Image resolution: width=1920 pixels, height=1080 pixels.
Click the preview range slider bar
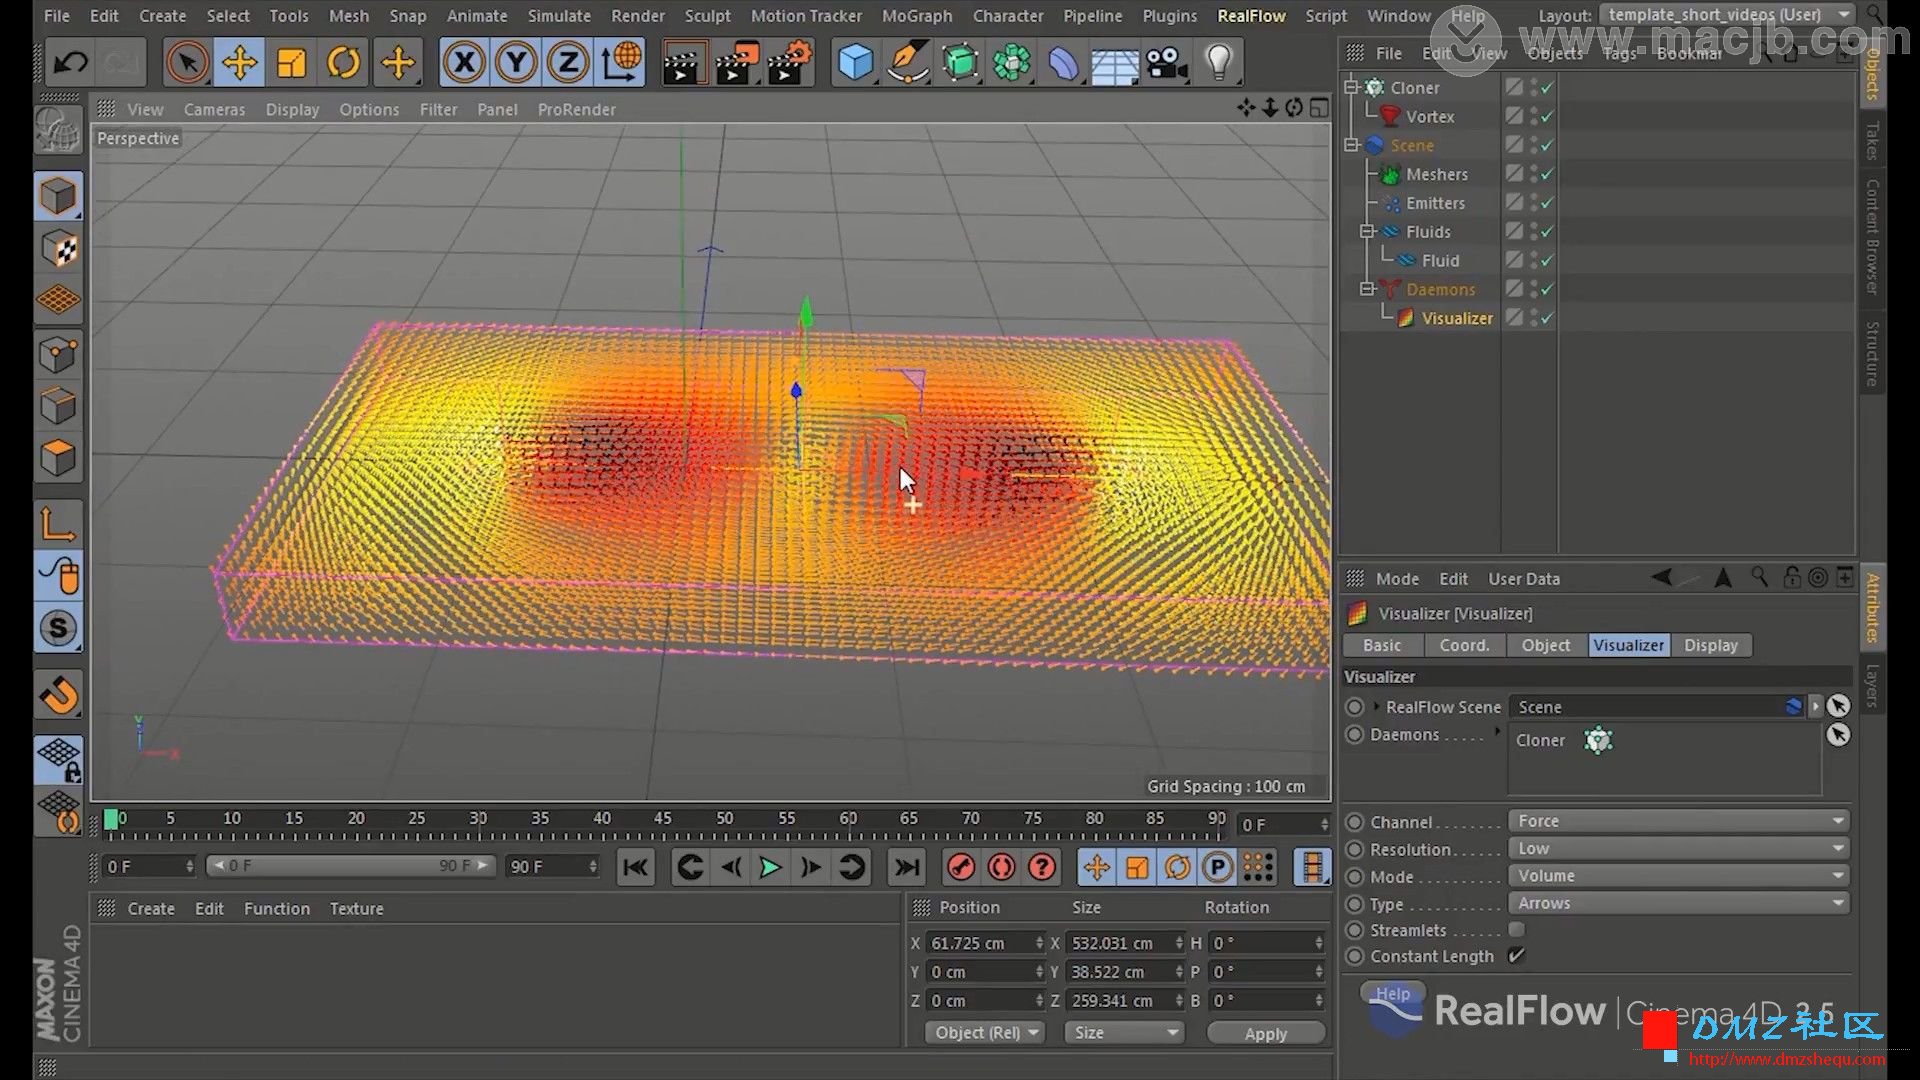click(350, 866)
